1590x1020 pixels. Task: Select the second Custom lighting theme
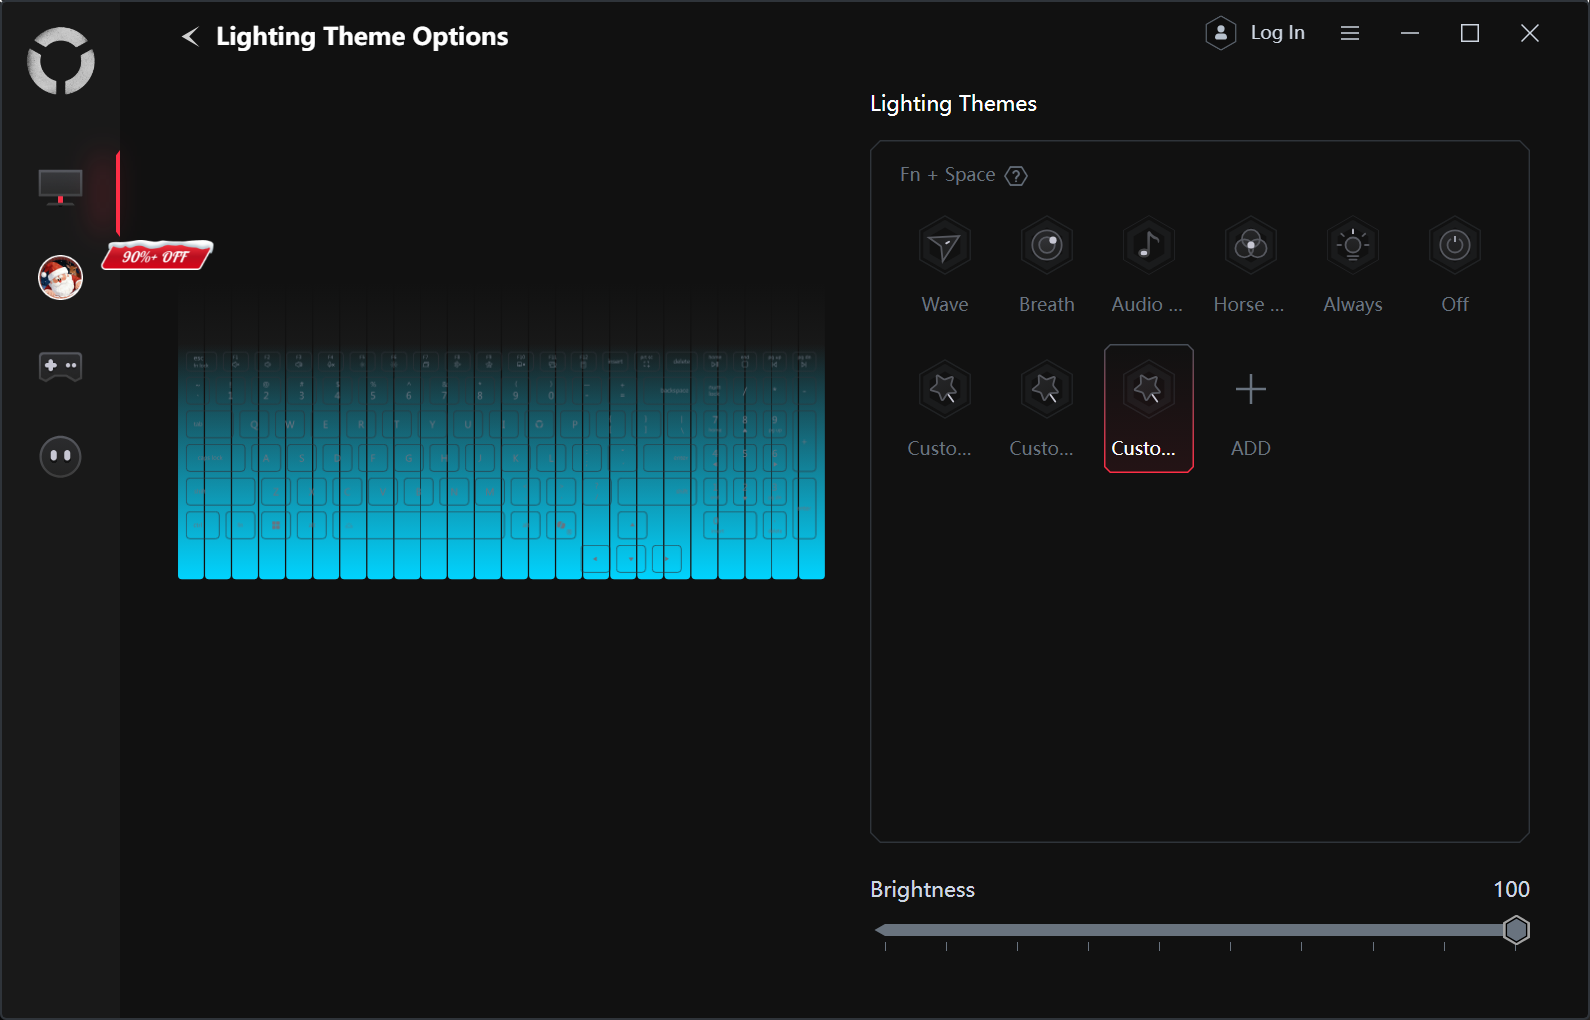[1046, 408]
